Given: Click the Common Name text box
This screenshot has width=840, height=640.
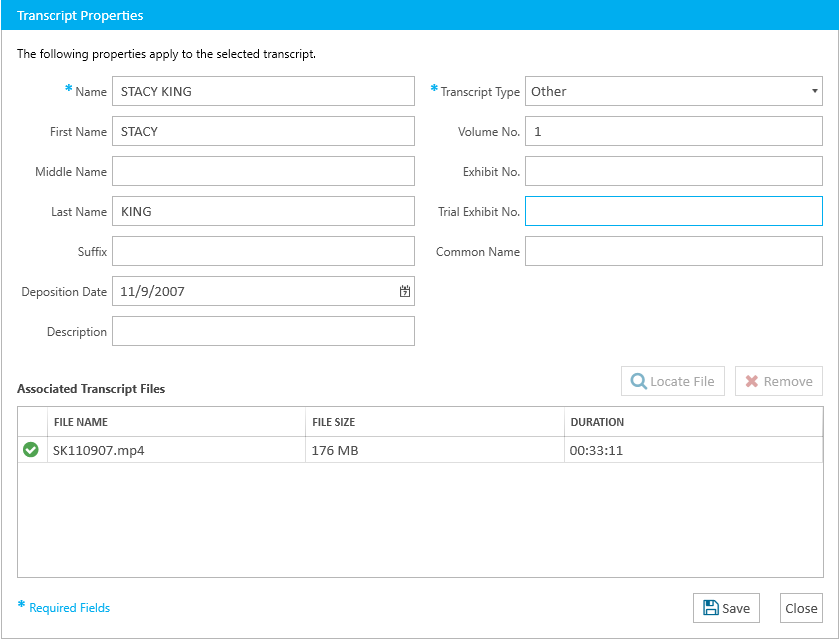Looking at the screenshot, I should tap(673, 251).
